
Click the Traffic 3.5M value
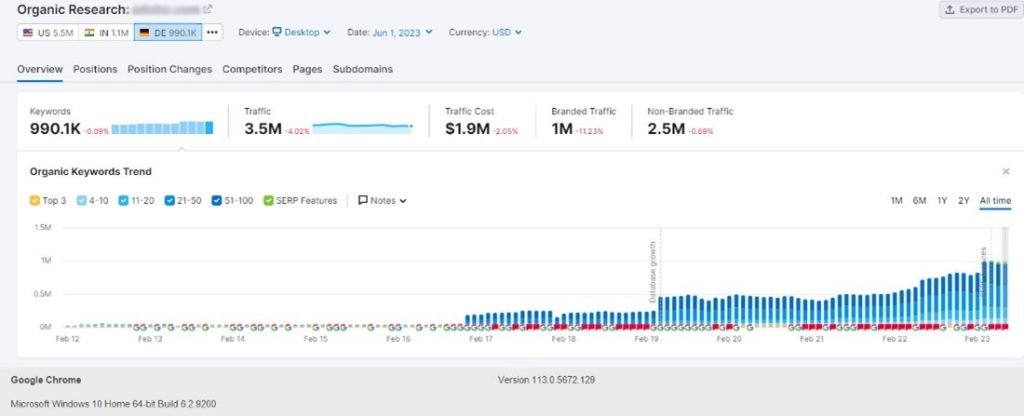coord(263,129)
